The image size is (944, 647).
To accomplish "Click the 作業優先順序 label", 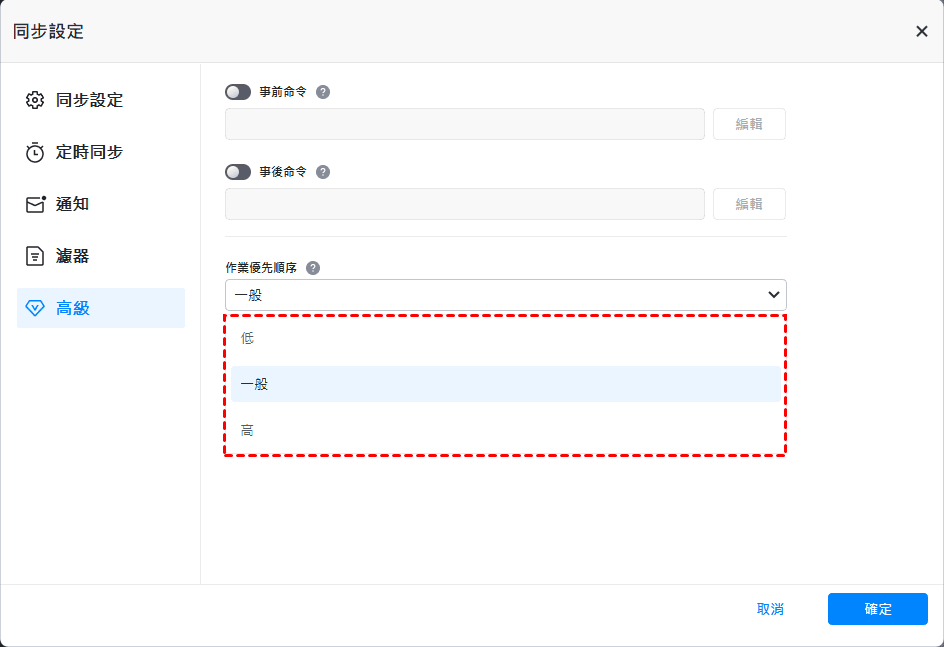I will tap(261, 268).
